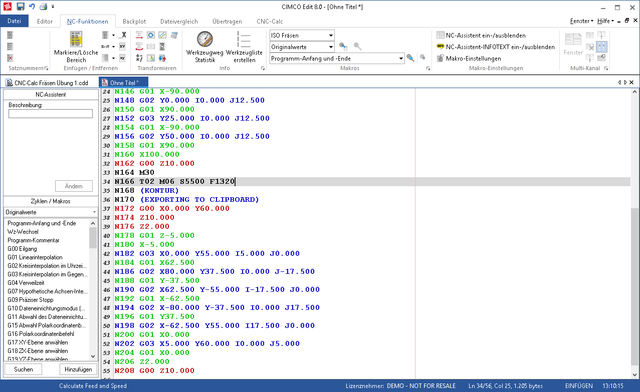Open the quick access toolbar customize arrow
The width and height of the screenshot is (640, 392).
pyautogui.click(x=53, y=7)
